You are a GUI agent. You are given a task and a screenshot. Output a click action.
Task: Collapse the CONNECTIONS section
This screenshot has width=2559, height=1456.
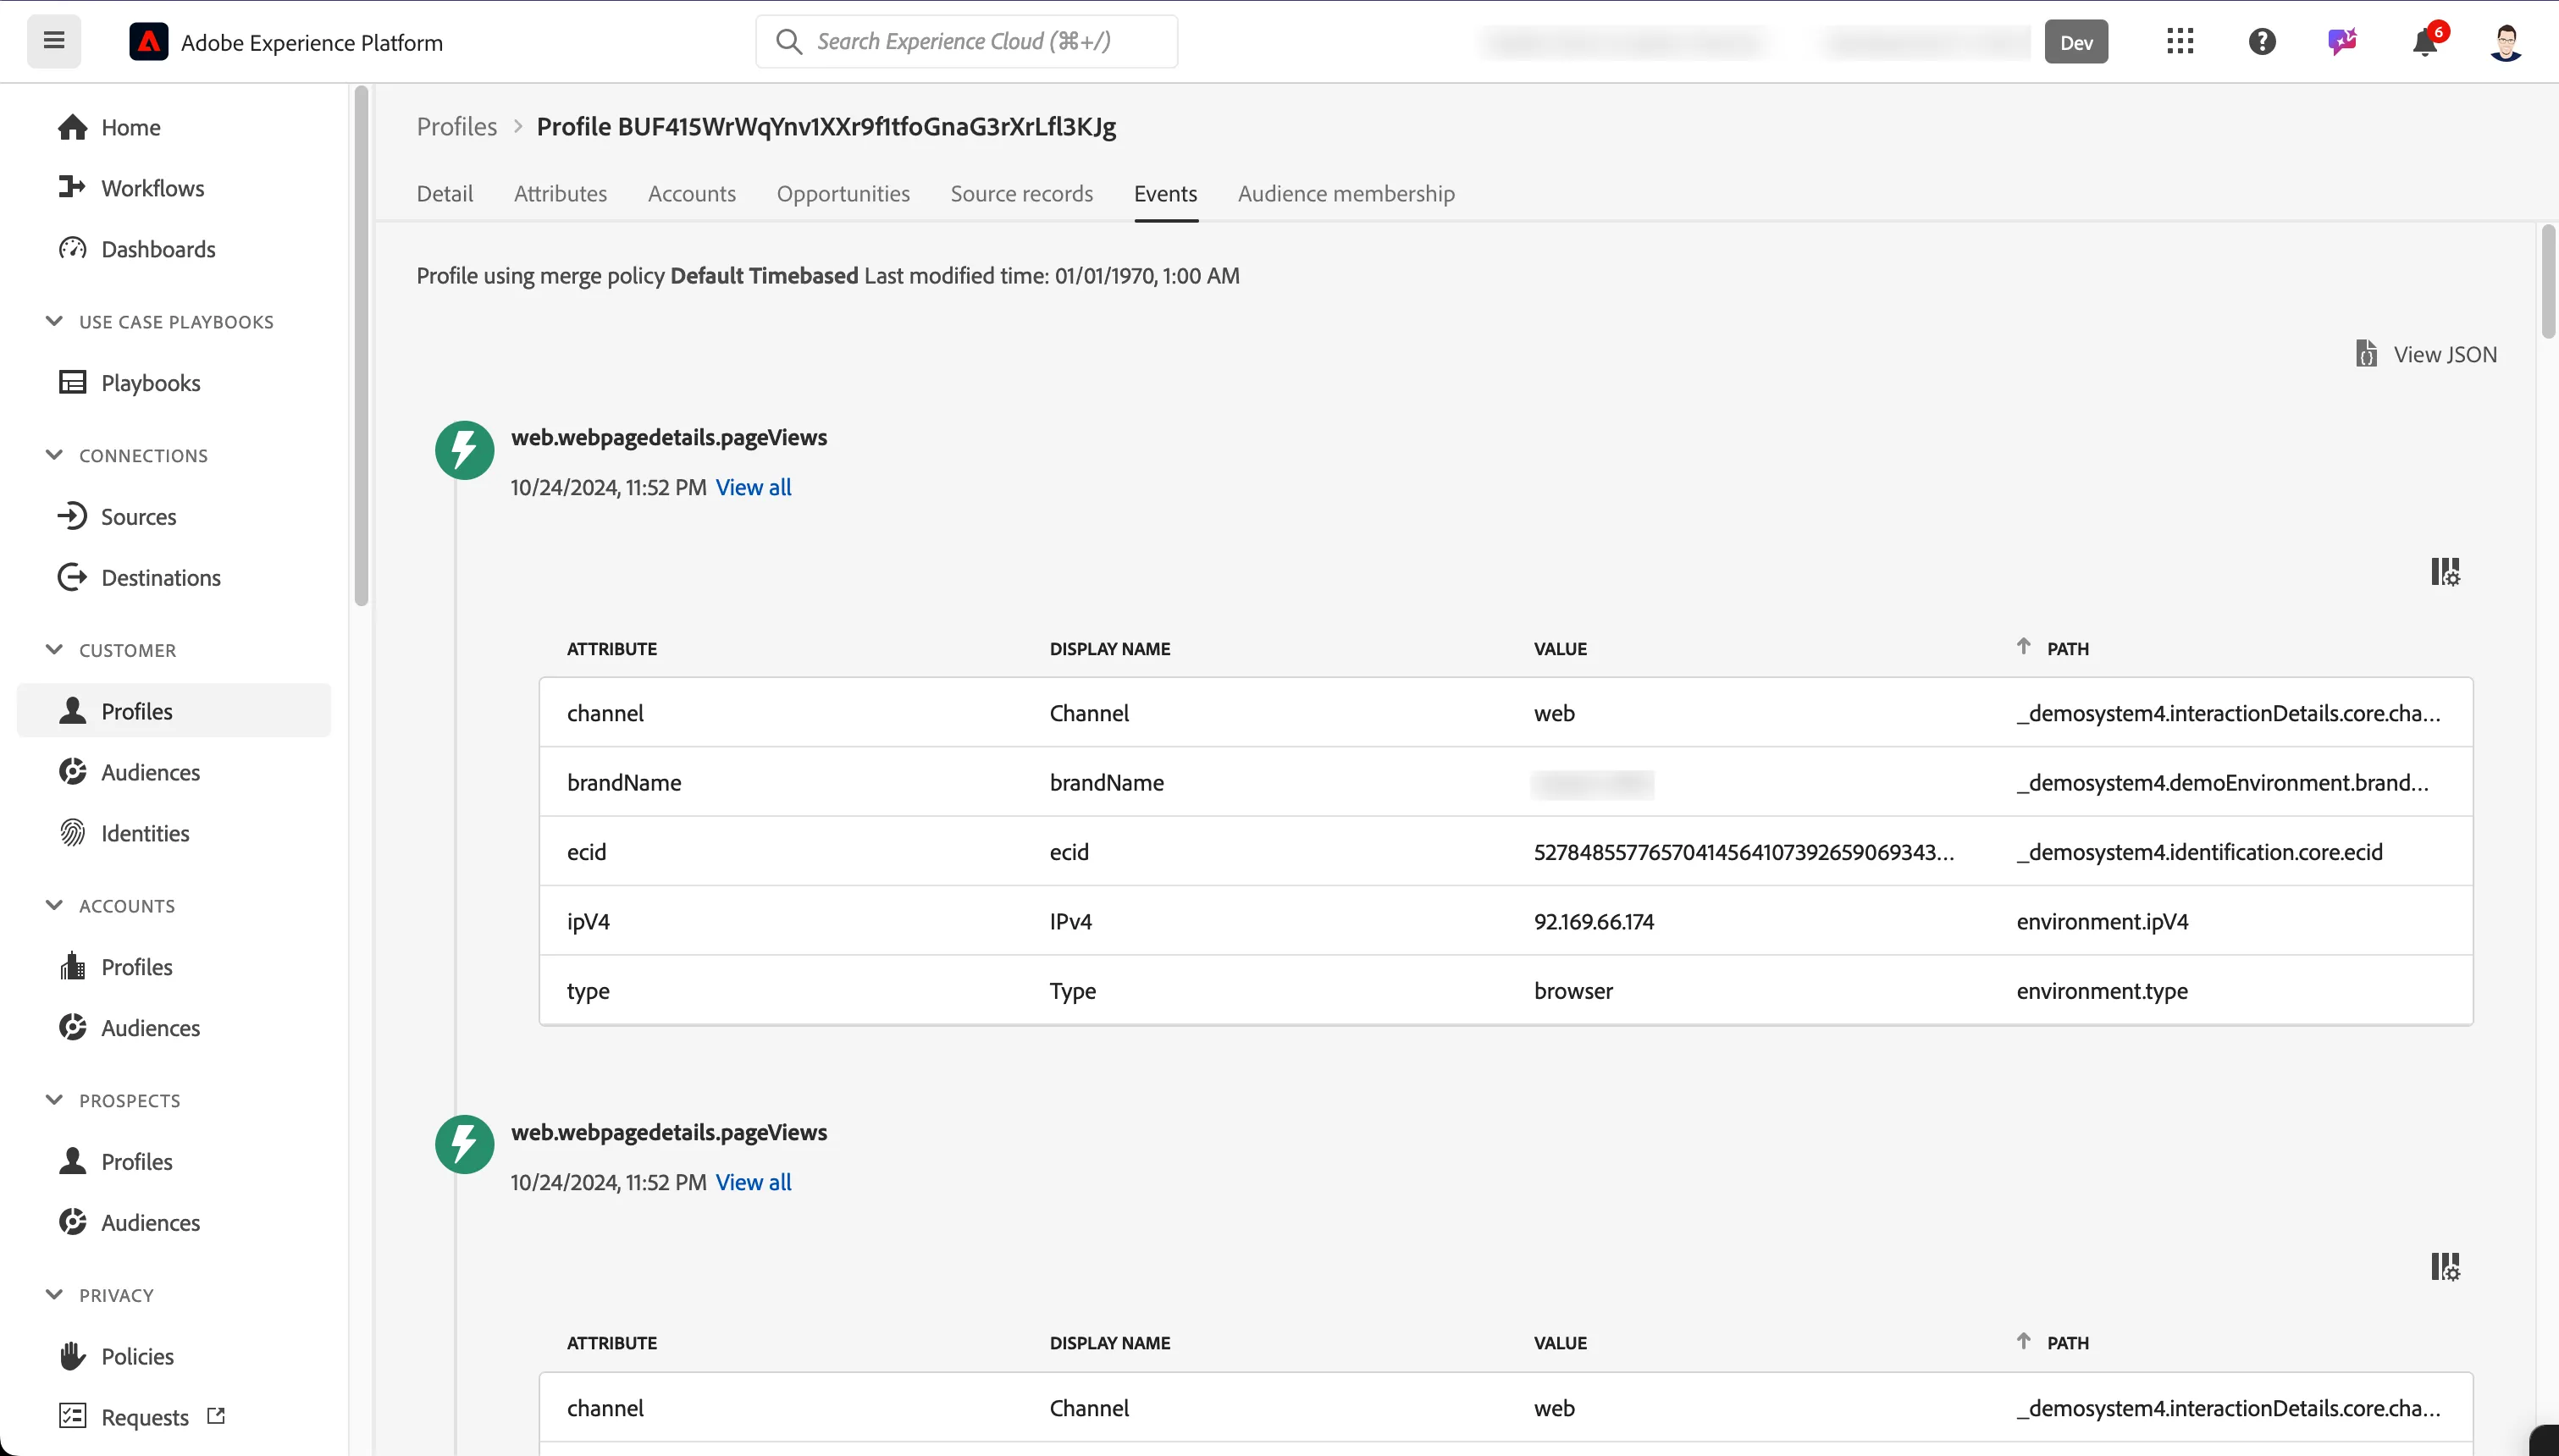click(x=54, y=455)
